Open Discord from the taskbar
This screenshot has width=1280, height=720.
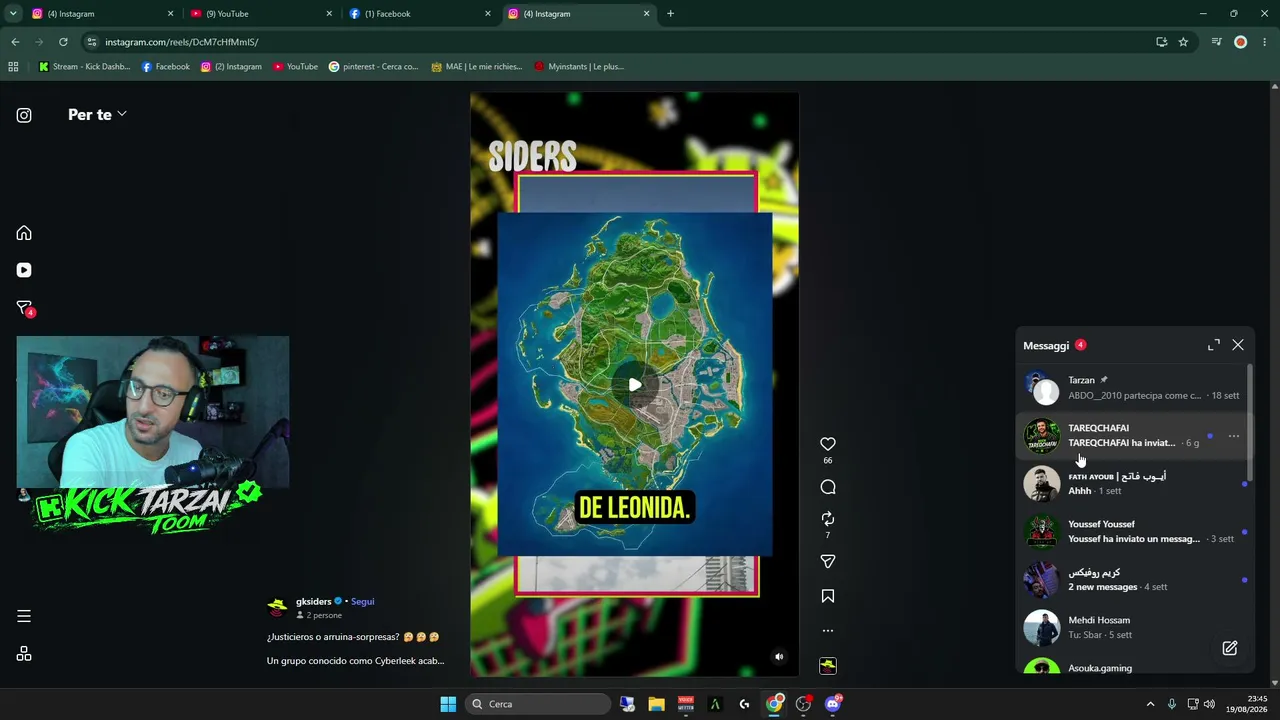833,704
